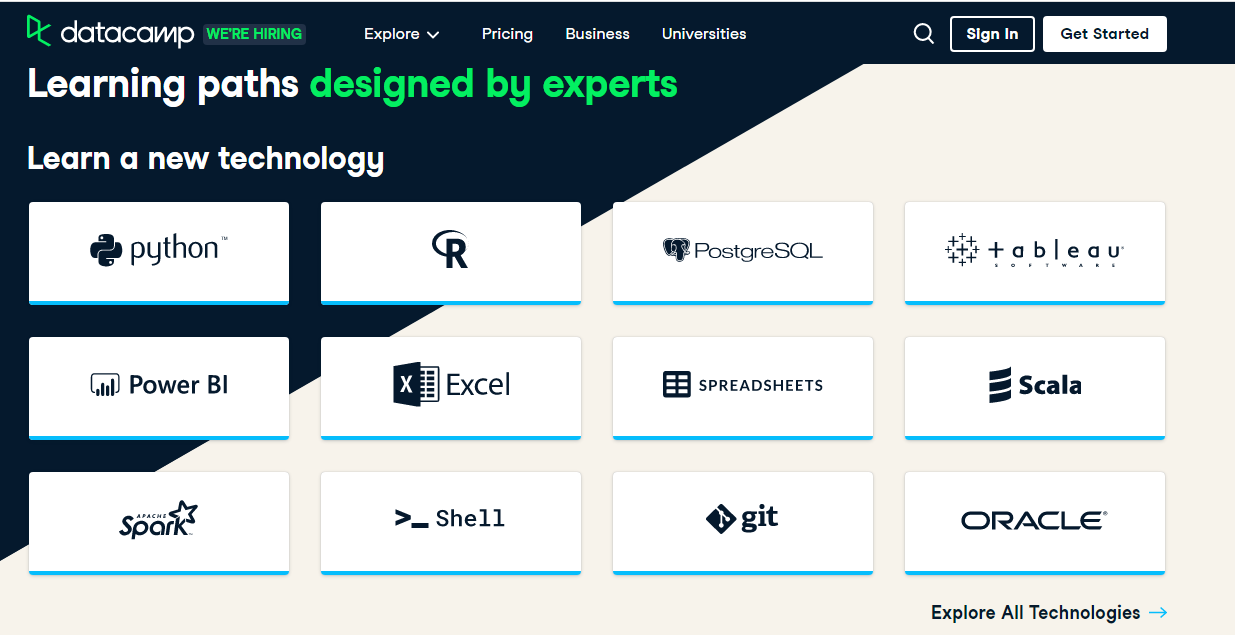Open the search magnifier icon
Screen dimensions: 1235x635
point(923,34)
